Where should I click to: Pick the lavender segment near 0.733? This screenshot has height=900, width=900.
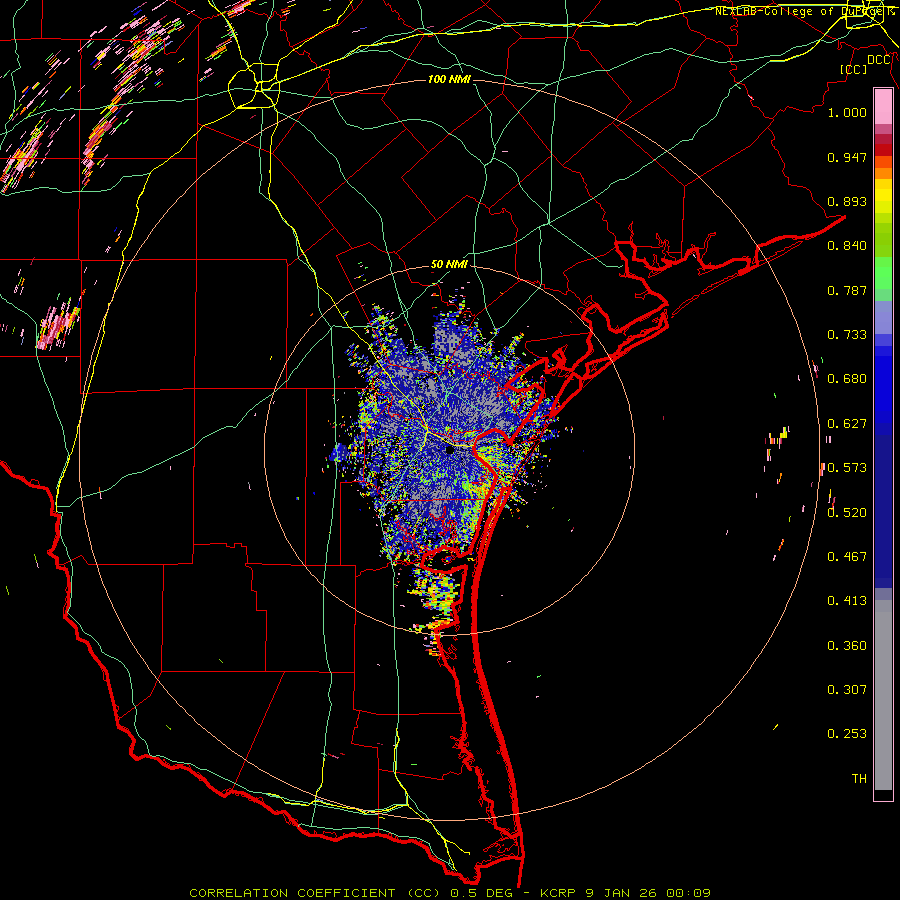pyautogui.click(x=883, y=317)
